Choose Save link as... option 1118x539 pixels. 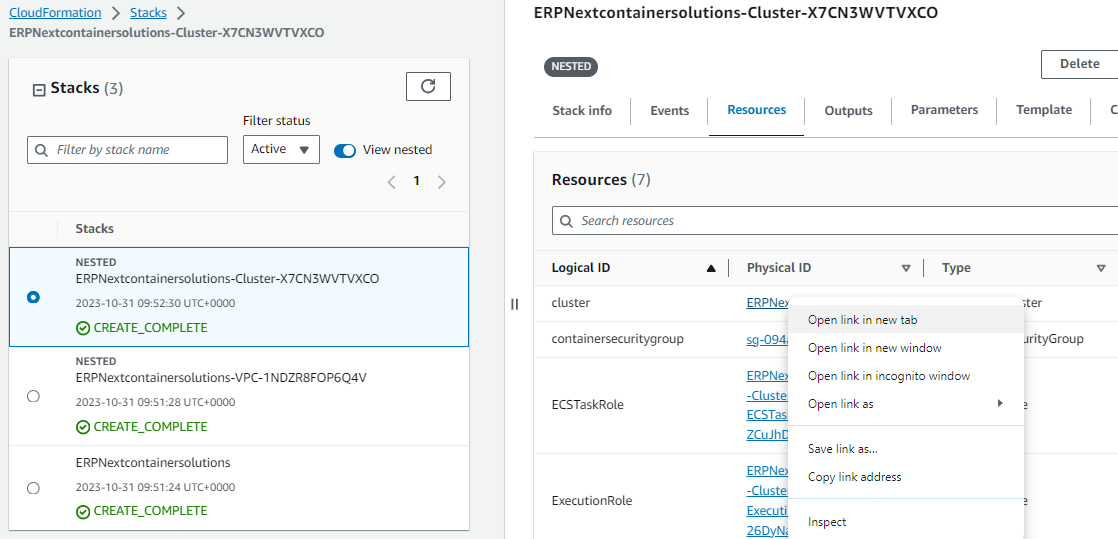(x=906, y=448)
